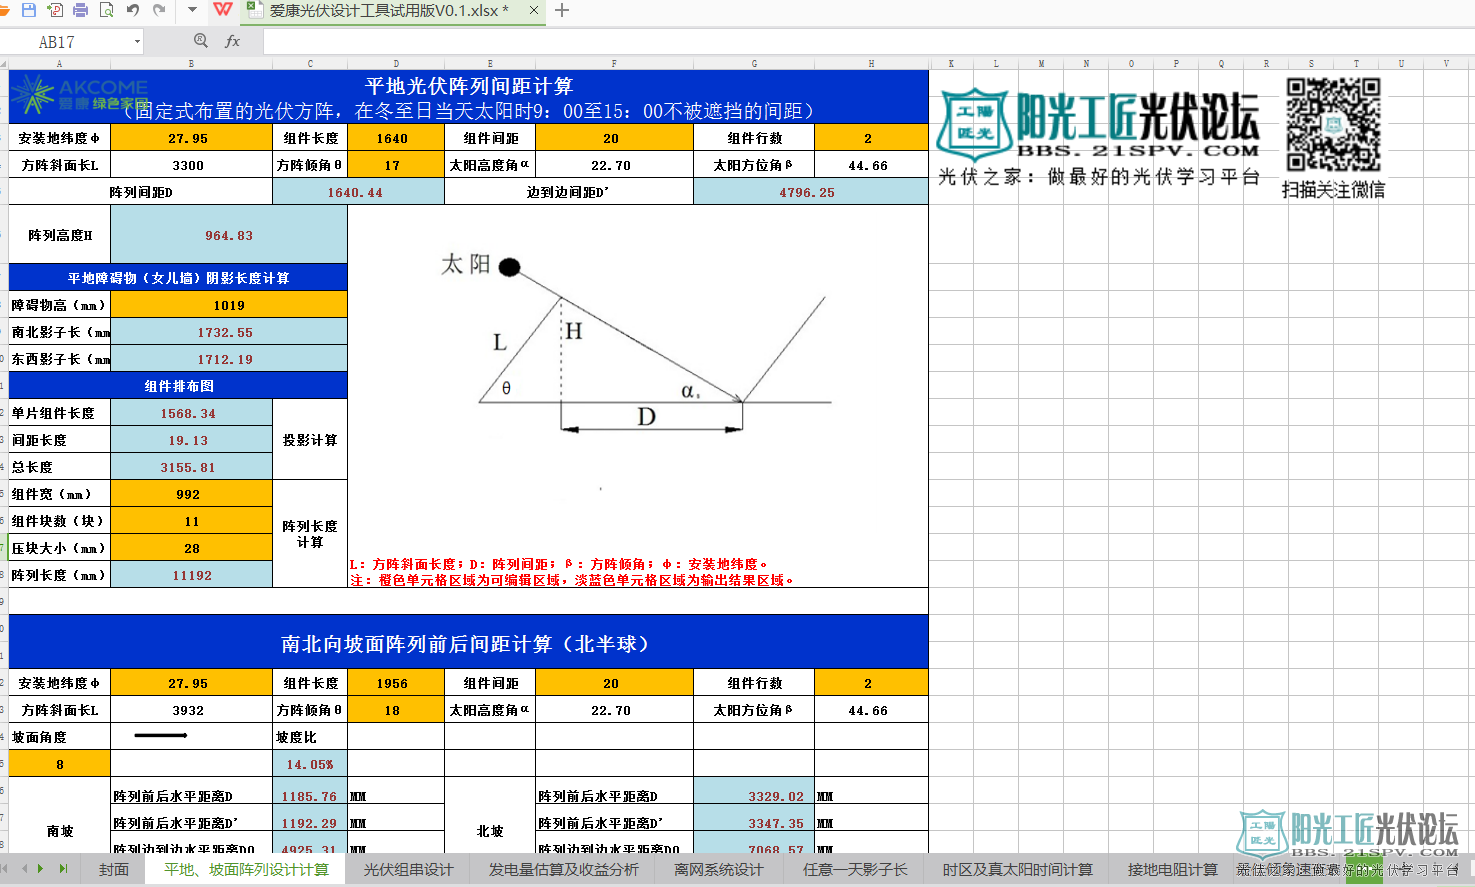Select the module width cell 992
1475x887 pixels.
(191, 494)
